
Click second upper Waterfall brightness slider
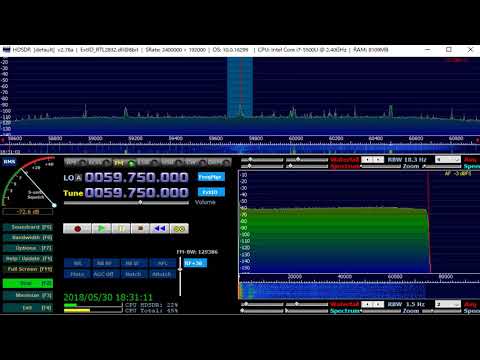pyautogui.click(x=307, y=160)
